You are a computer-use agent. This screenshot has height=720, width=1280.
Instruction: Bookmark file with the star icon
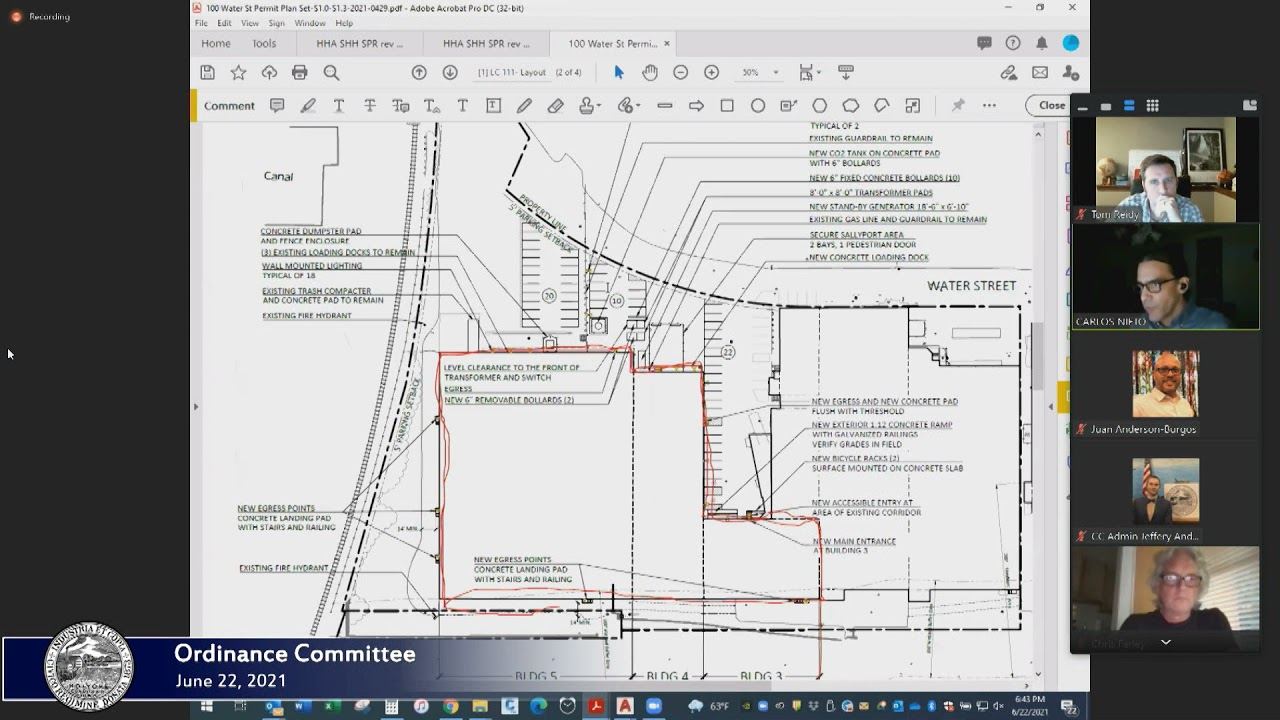click(238, 72)
